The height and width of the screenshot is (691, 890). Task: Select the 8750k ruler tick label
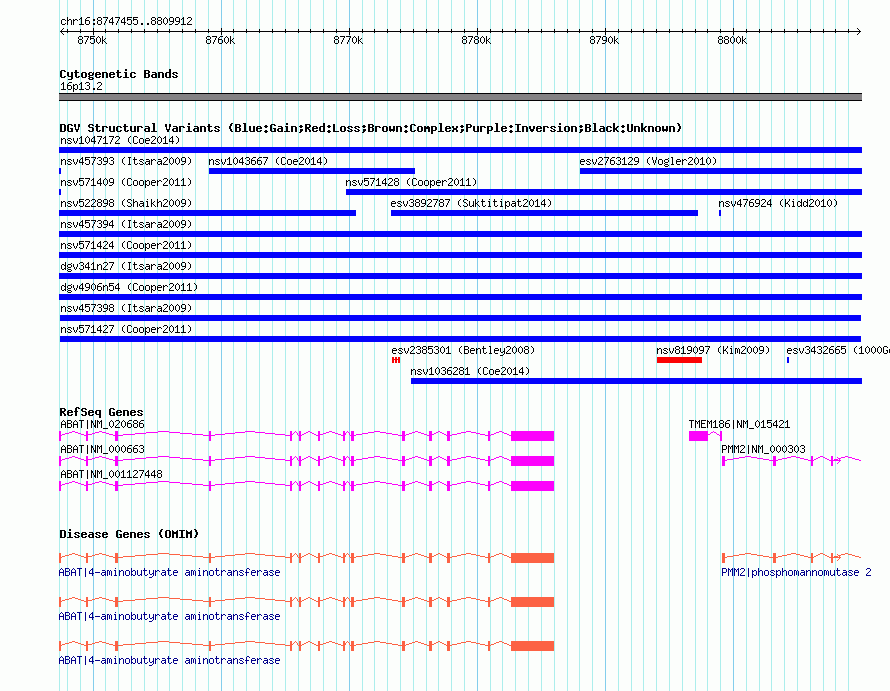(x=92, y=40)
